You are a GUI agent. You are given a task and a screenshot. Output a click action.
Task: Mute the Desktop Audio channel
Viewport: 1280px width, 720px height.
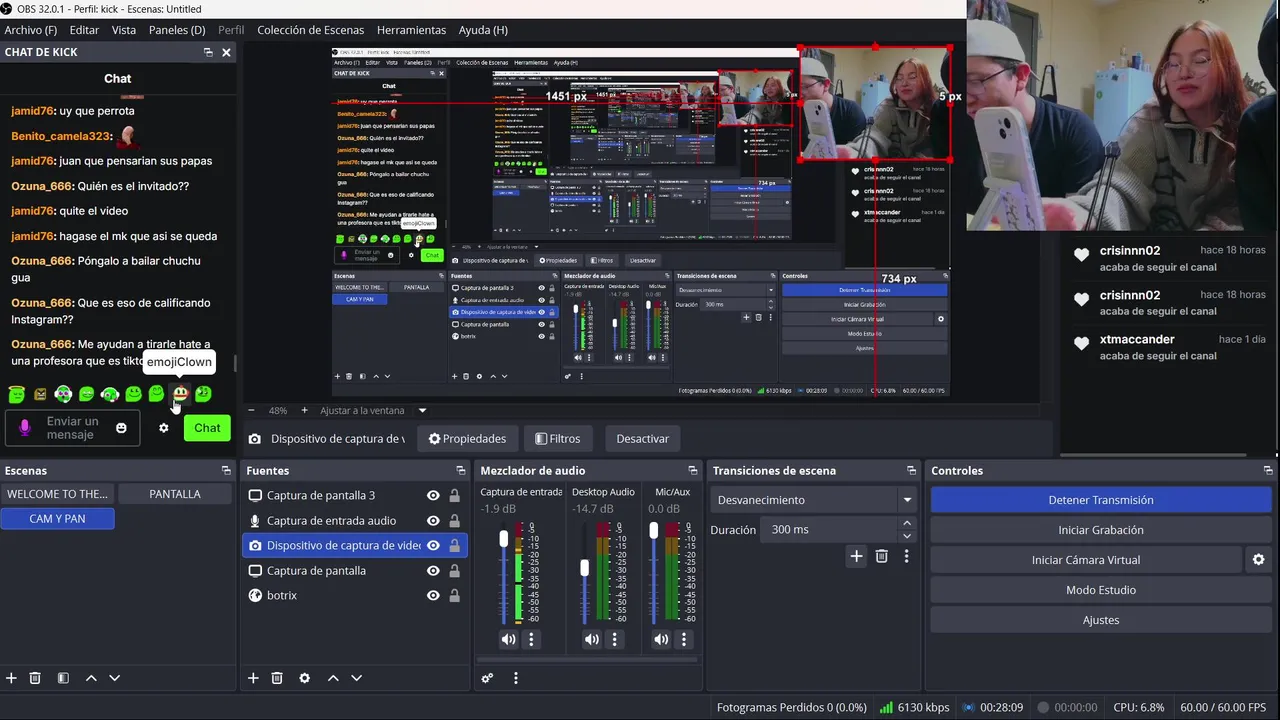(x=592, y=639)
